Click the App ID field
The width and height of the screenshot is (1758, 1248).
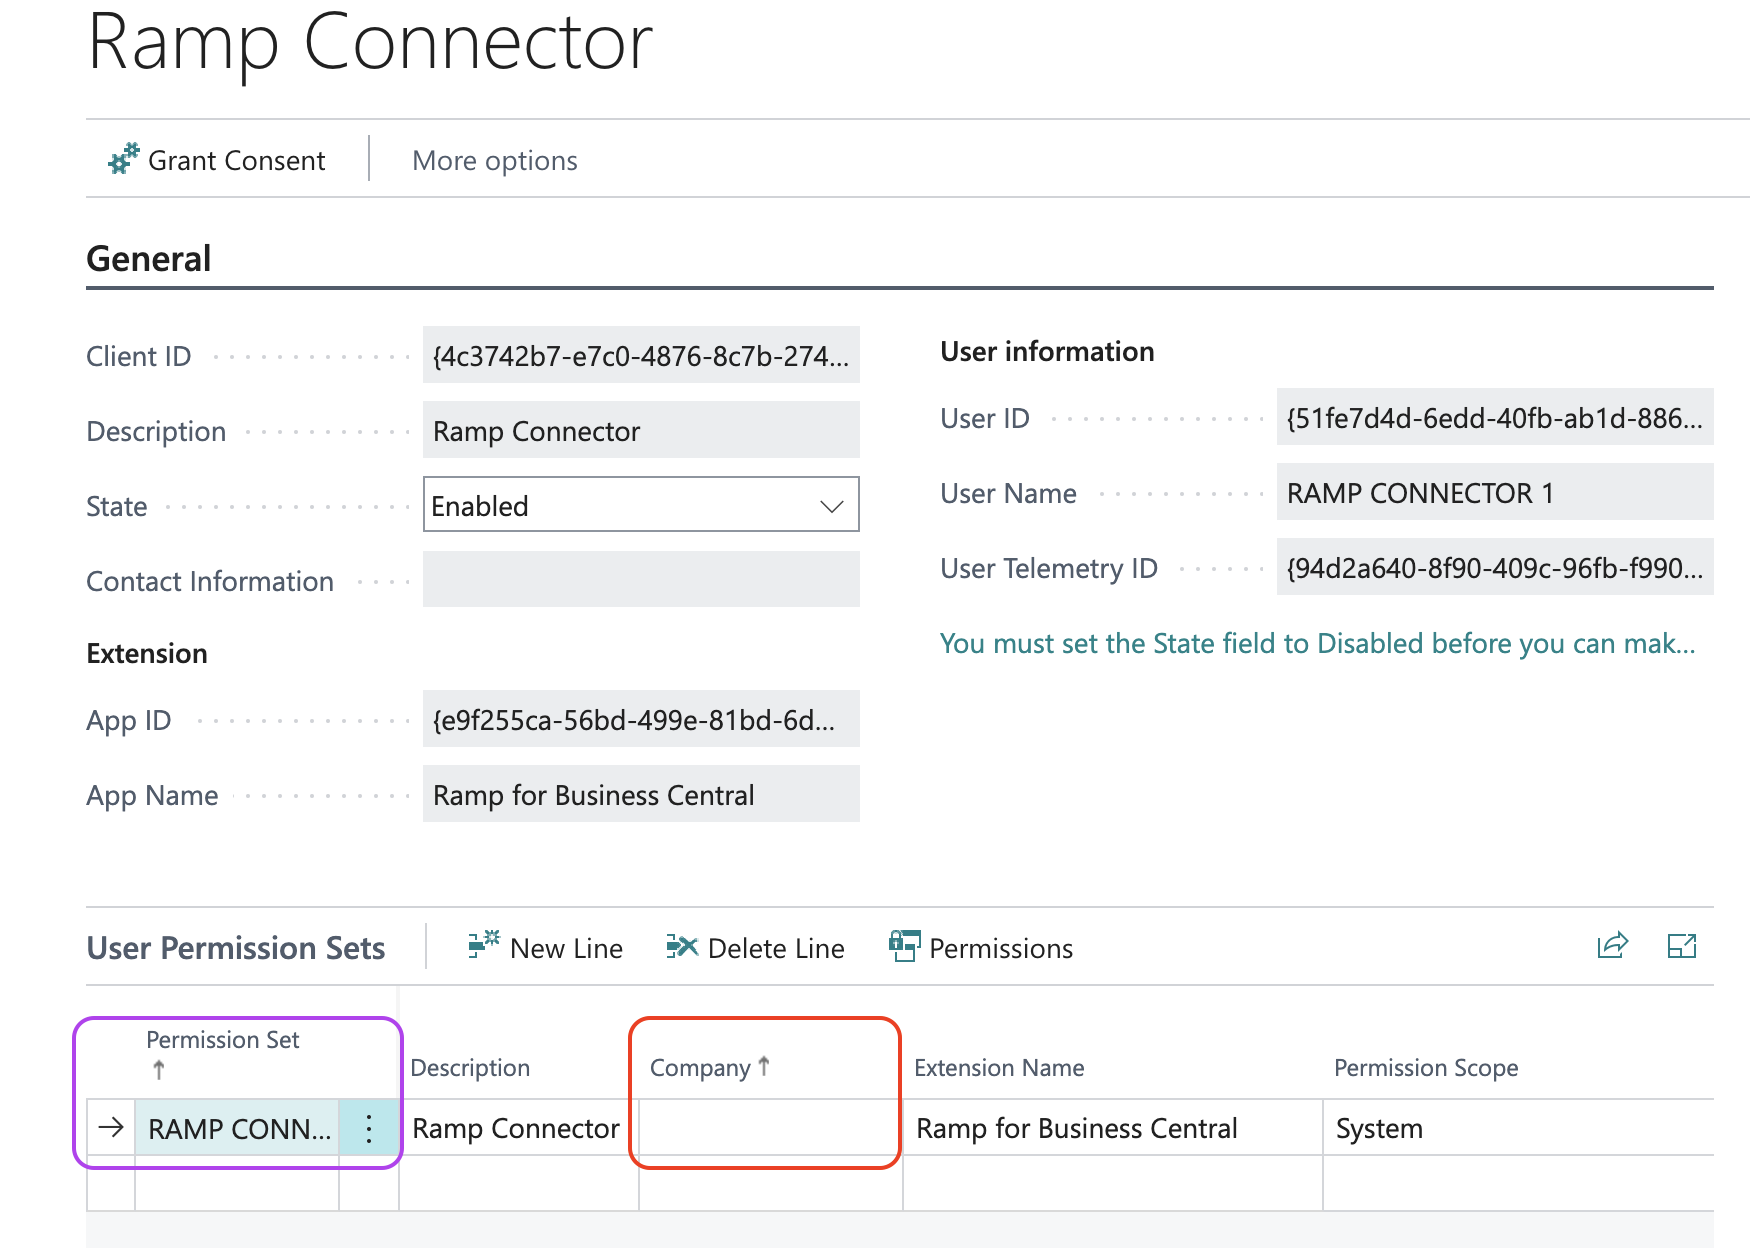641,719
